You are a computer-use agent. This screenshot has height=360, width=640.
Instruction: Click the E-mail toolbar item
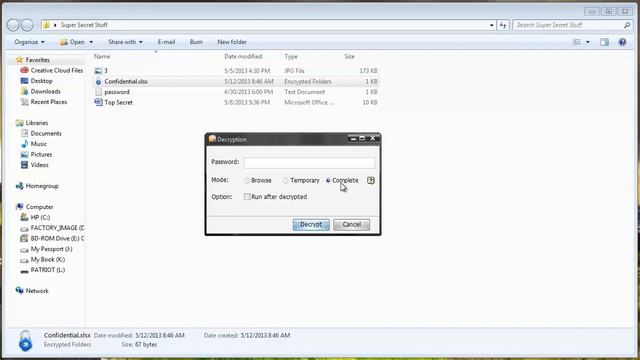pyautogui.click(x=166, y=42)
